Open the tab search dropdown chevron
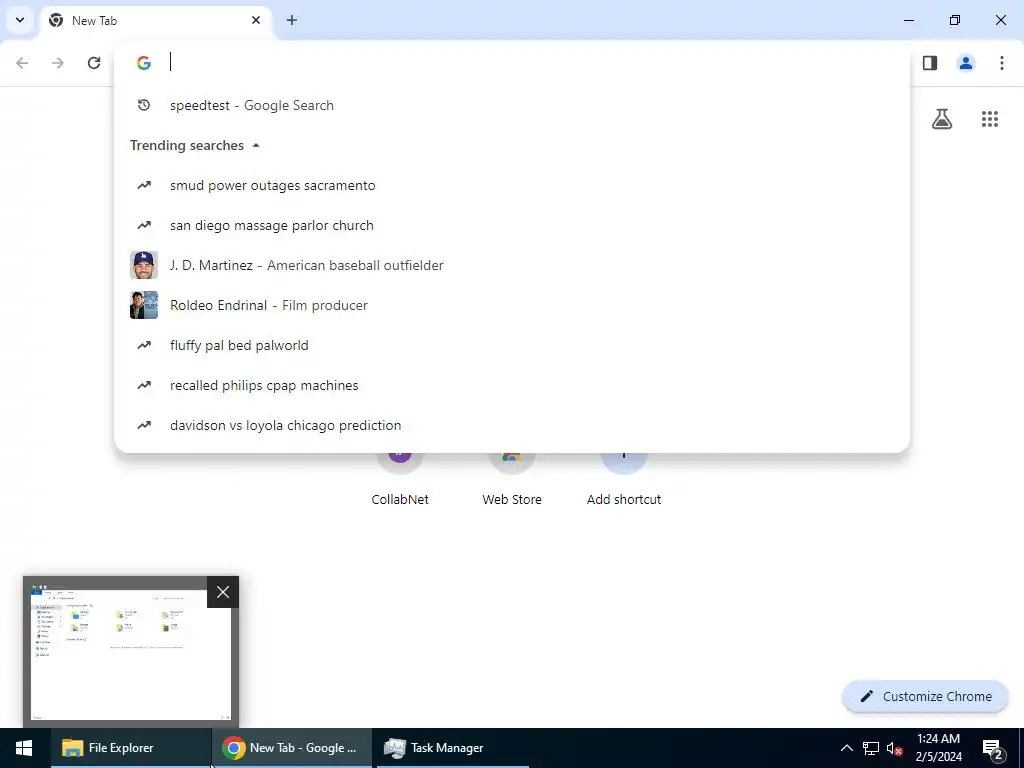 20,20
